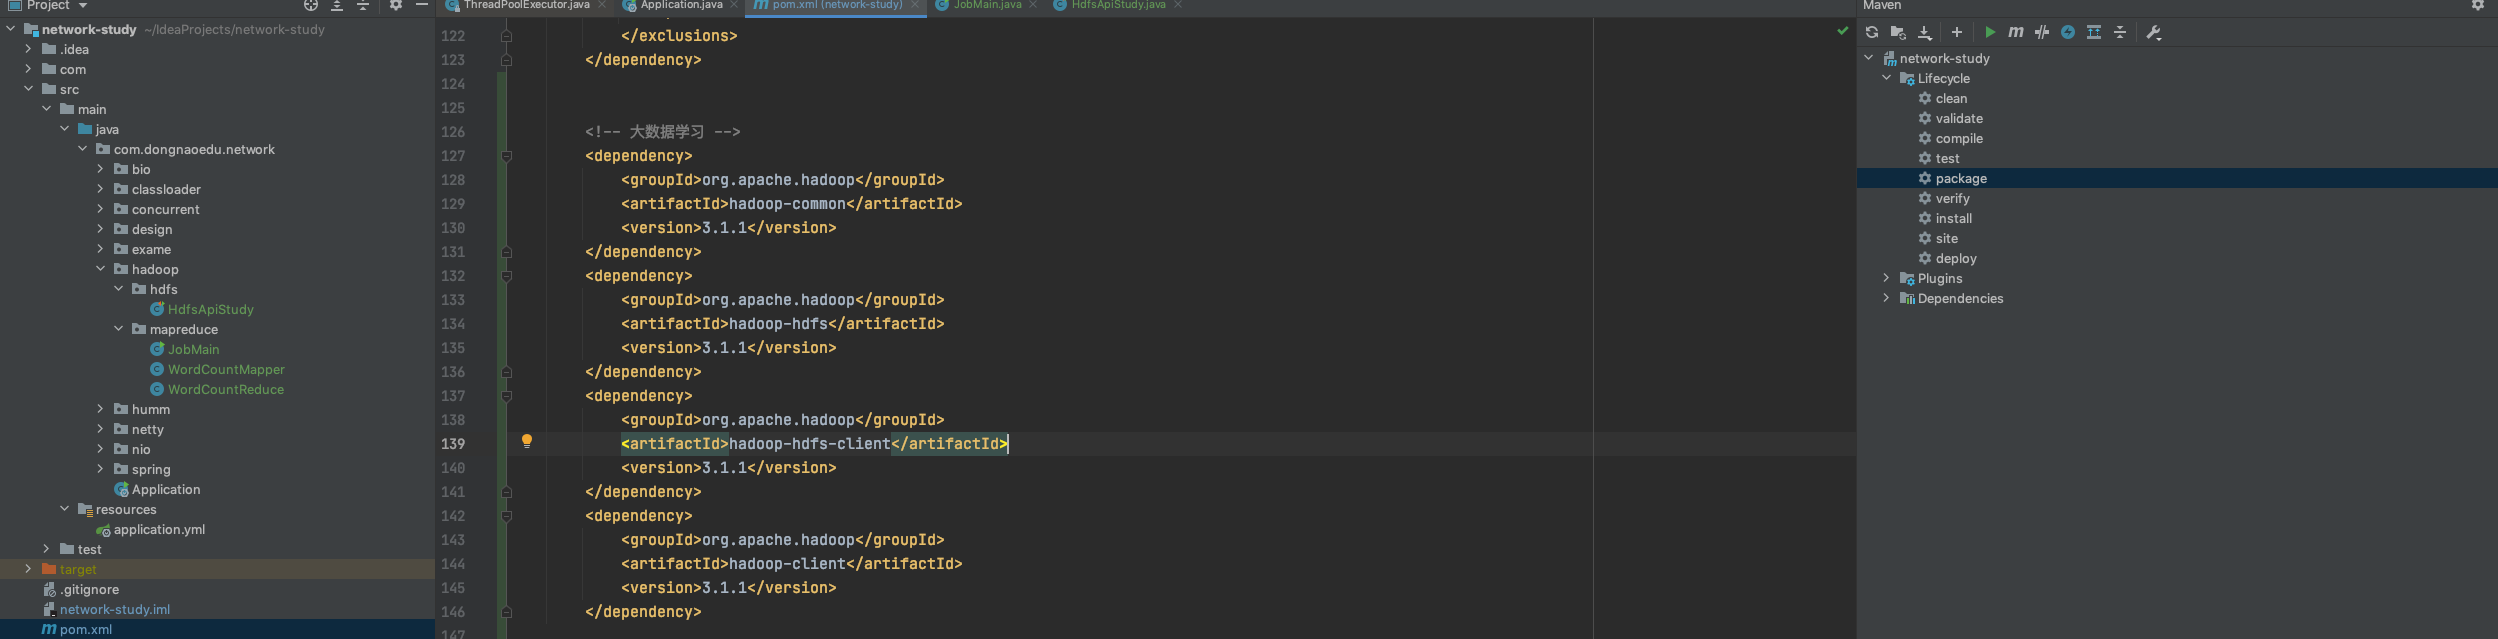Reload all Maven projects

pyautogui.click(x=1872, y=32)
